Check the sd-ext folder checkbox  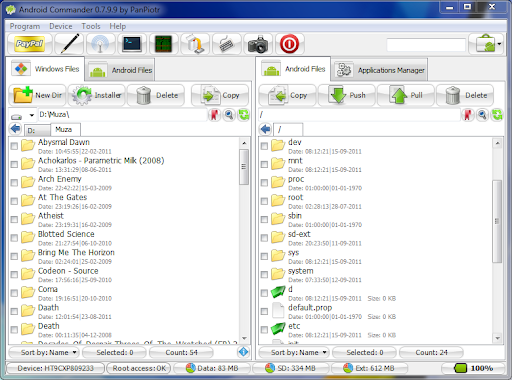[264, 238]
